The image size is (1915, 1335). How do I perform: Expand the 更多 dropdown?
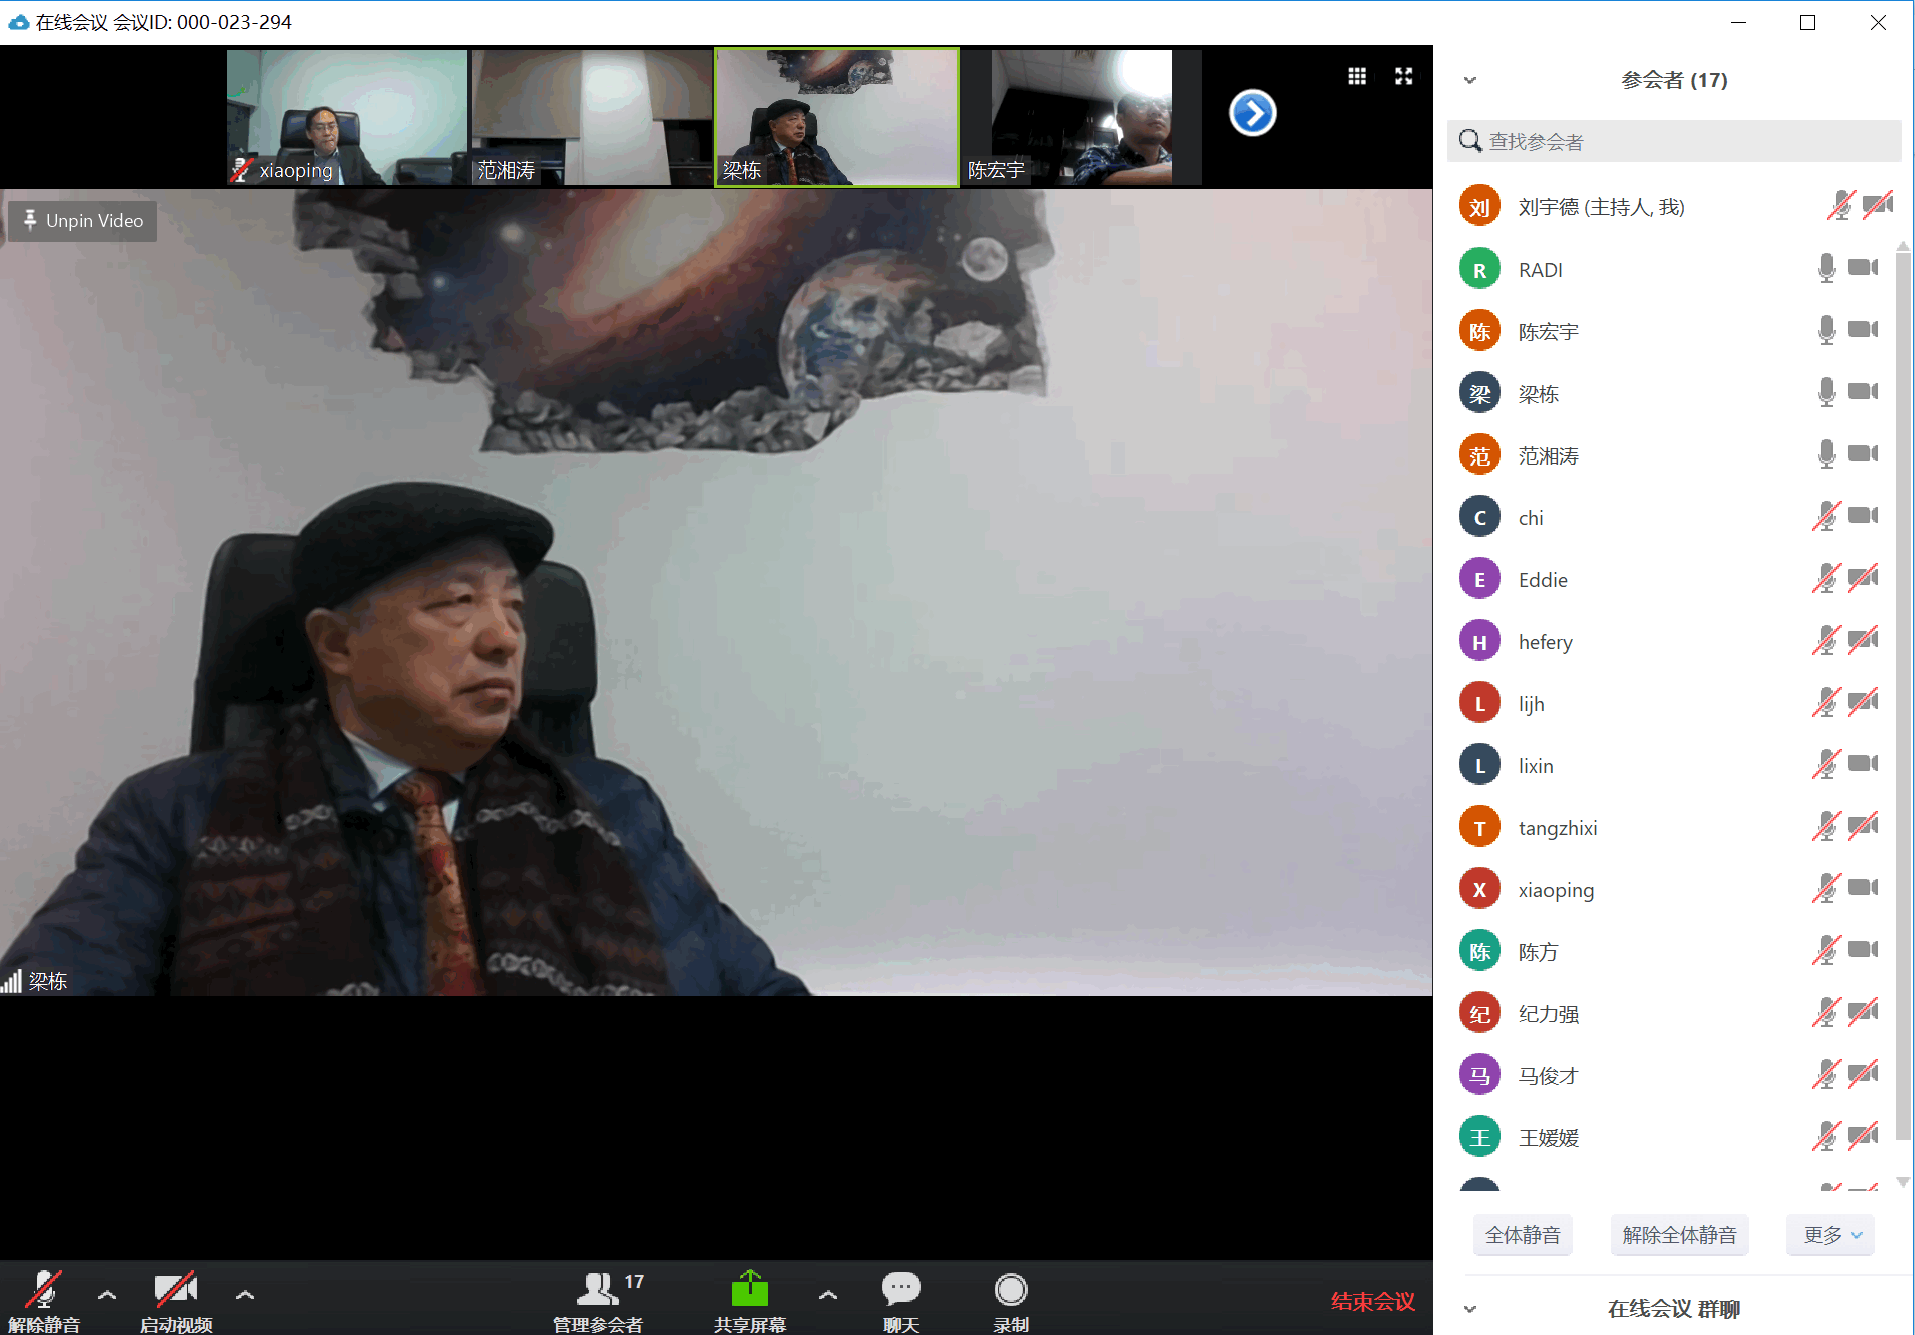point(1831,1235)
